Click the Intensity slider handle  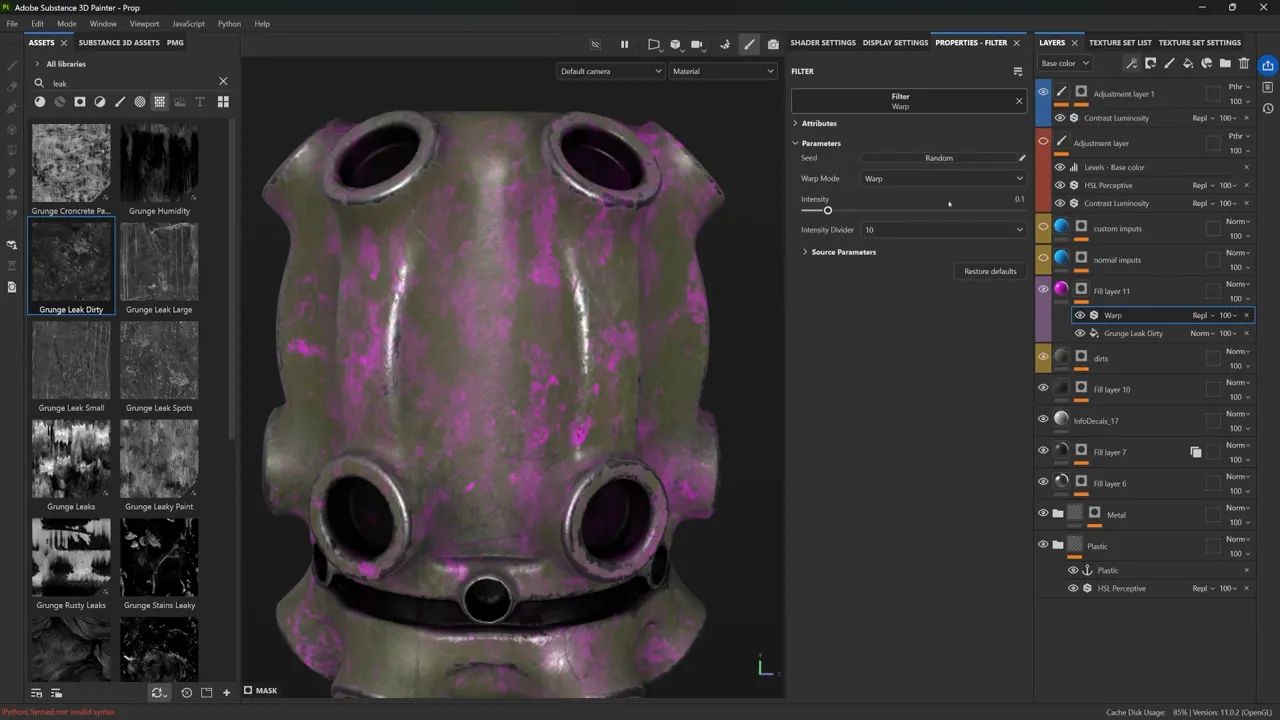(x=828, y=210)
